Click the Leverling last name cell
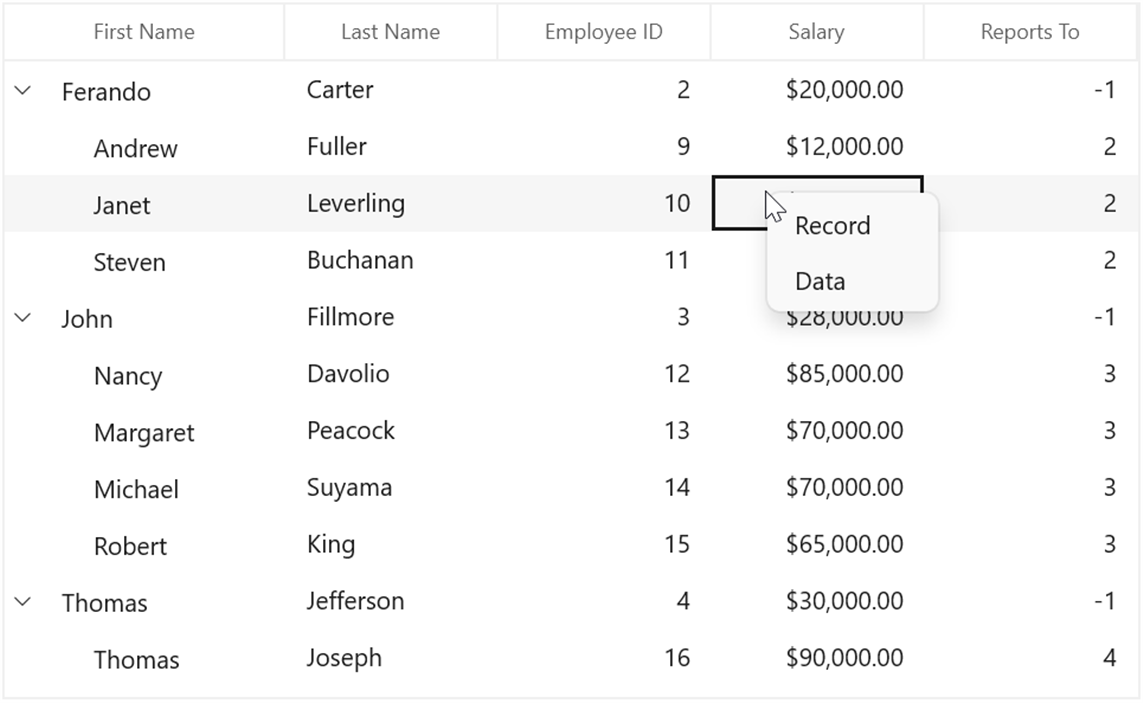 click(391, 204)
